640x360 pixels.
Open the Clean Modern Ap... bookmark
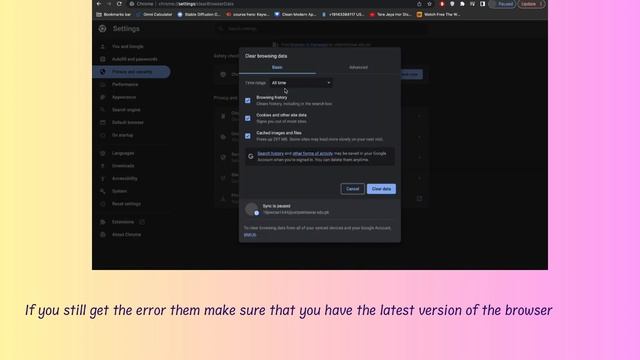pos(296,14)
